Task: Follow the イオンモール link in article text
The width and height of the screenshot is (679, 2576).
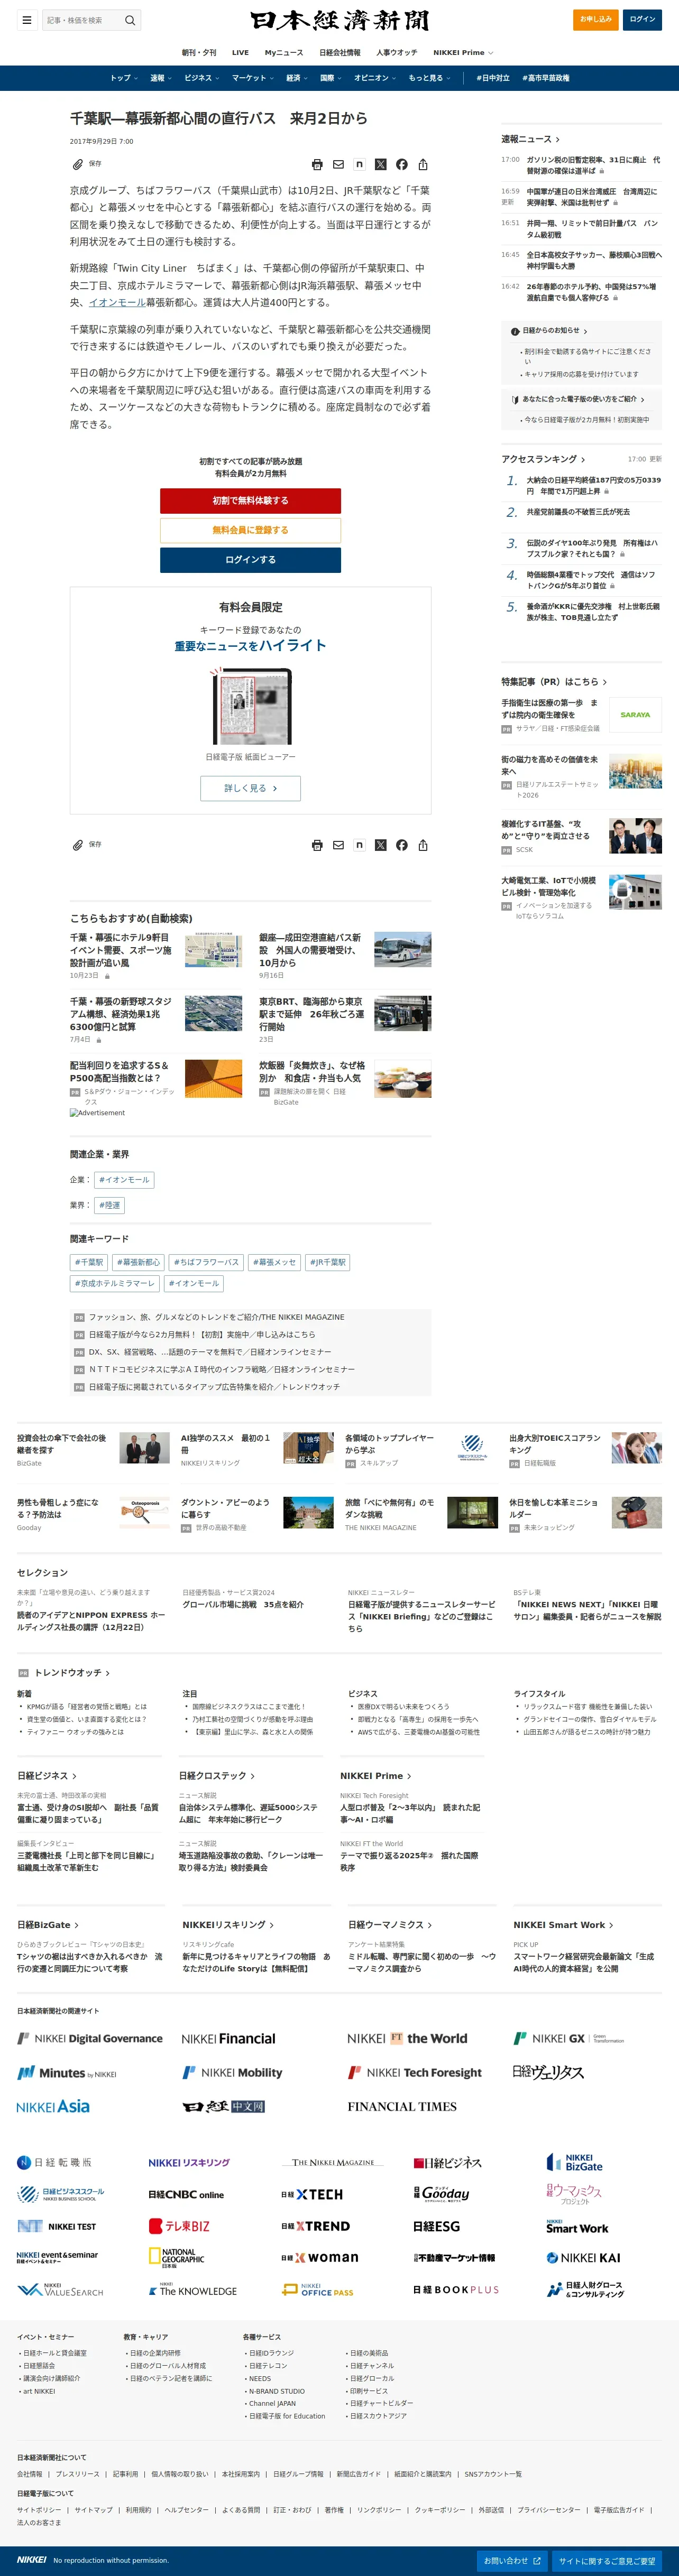Action: point(117,302)
